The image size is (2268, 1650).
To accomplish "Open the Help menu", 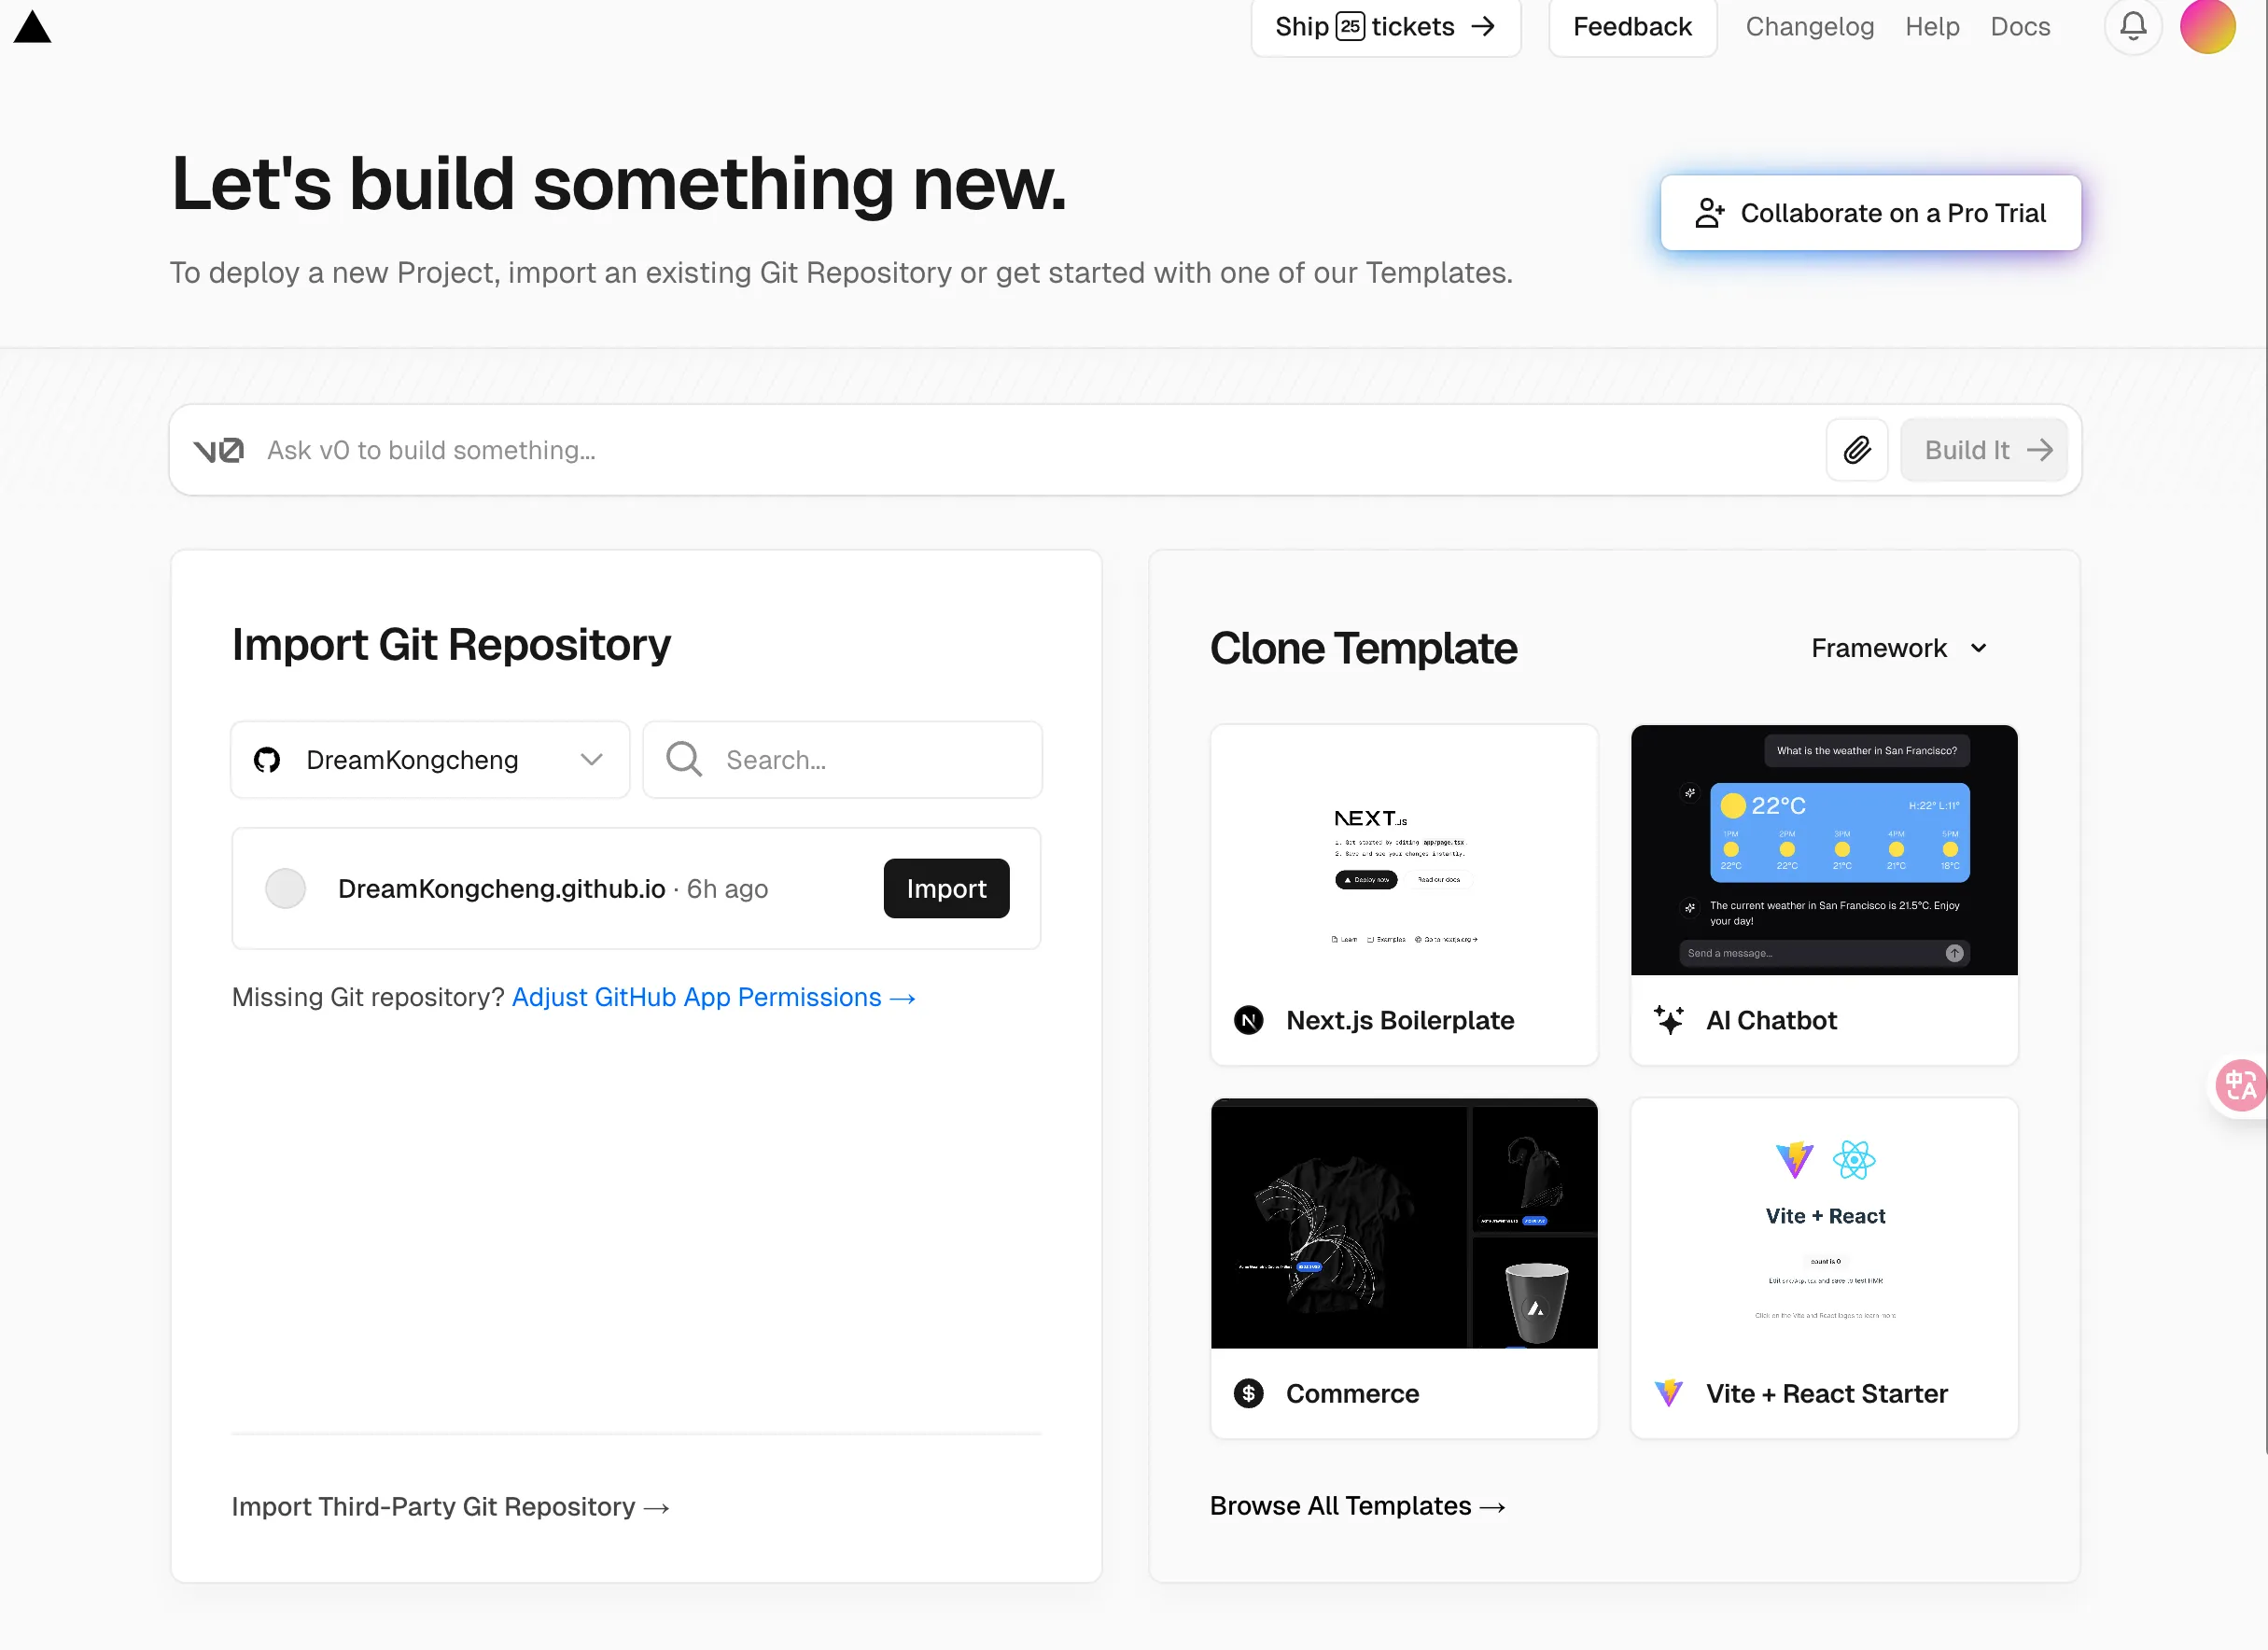I will pos(1932,27).
